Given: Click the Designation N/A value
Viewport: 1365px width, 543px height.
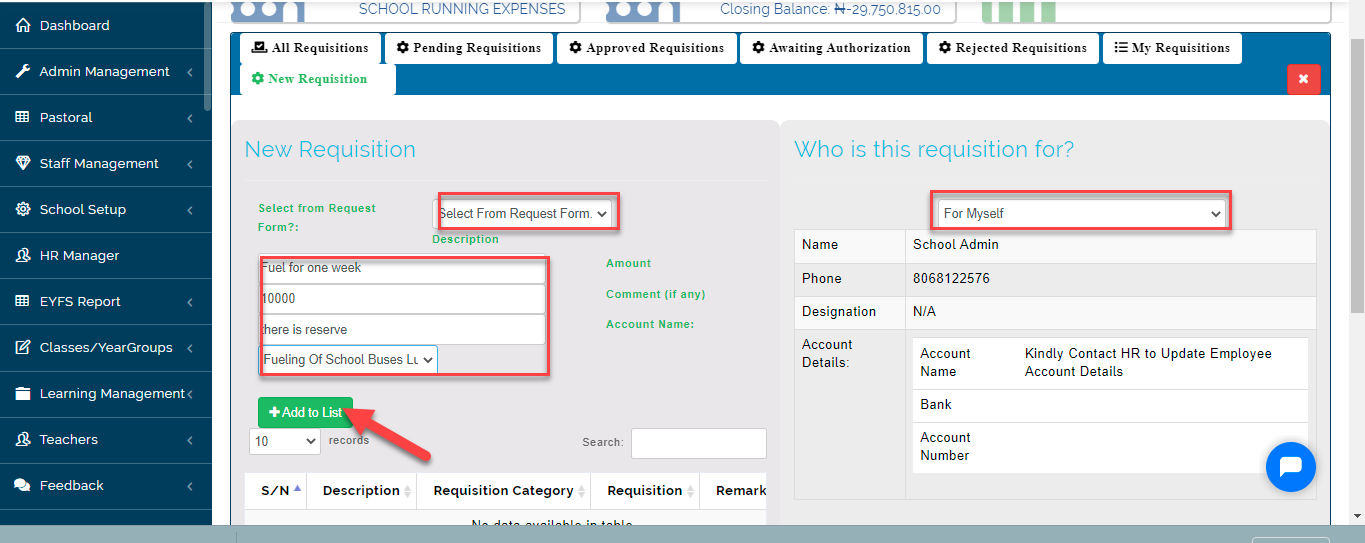Looking at the screenshot, I should 924,312.
